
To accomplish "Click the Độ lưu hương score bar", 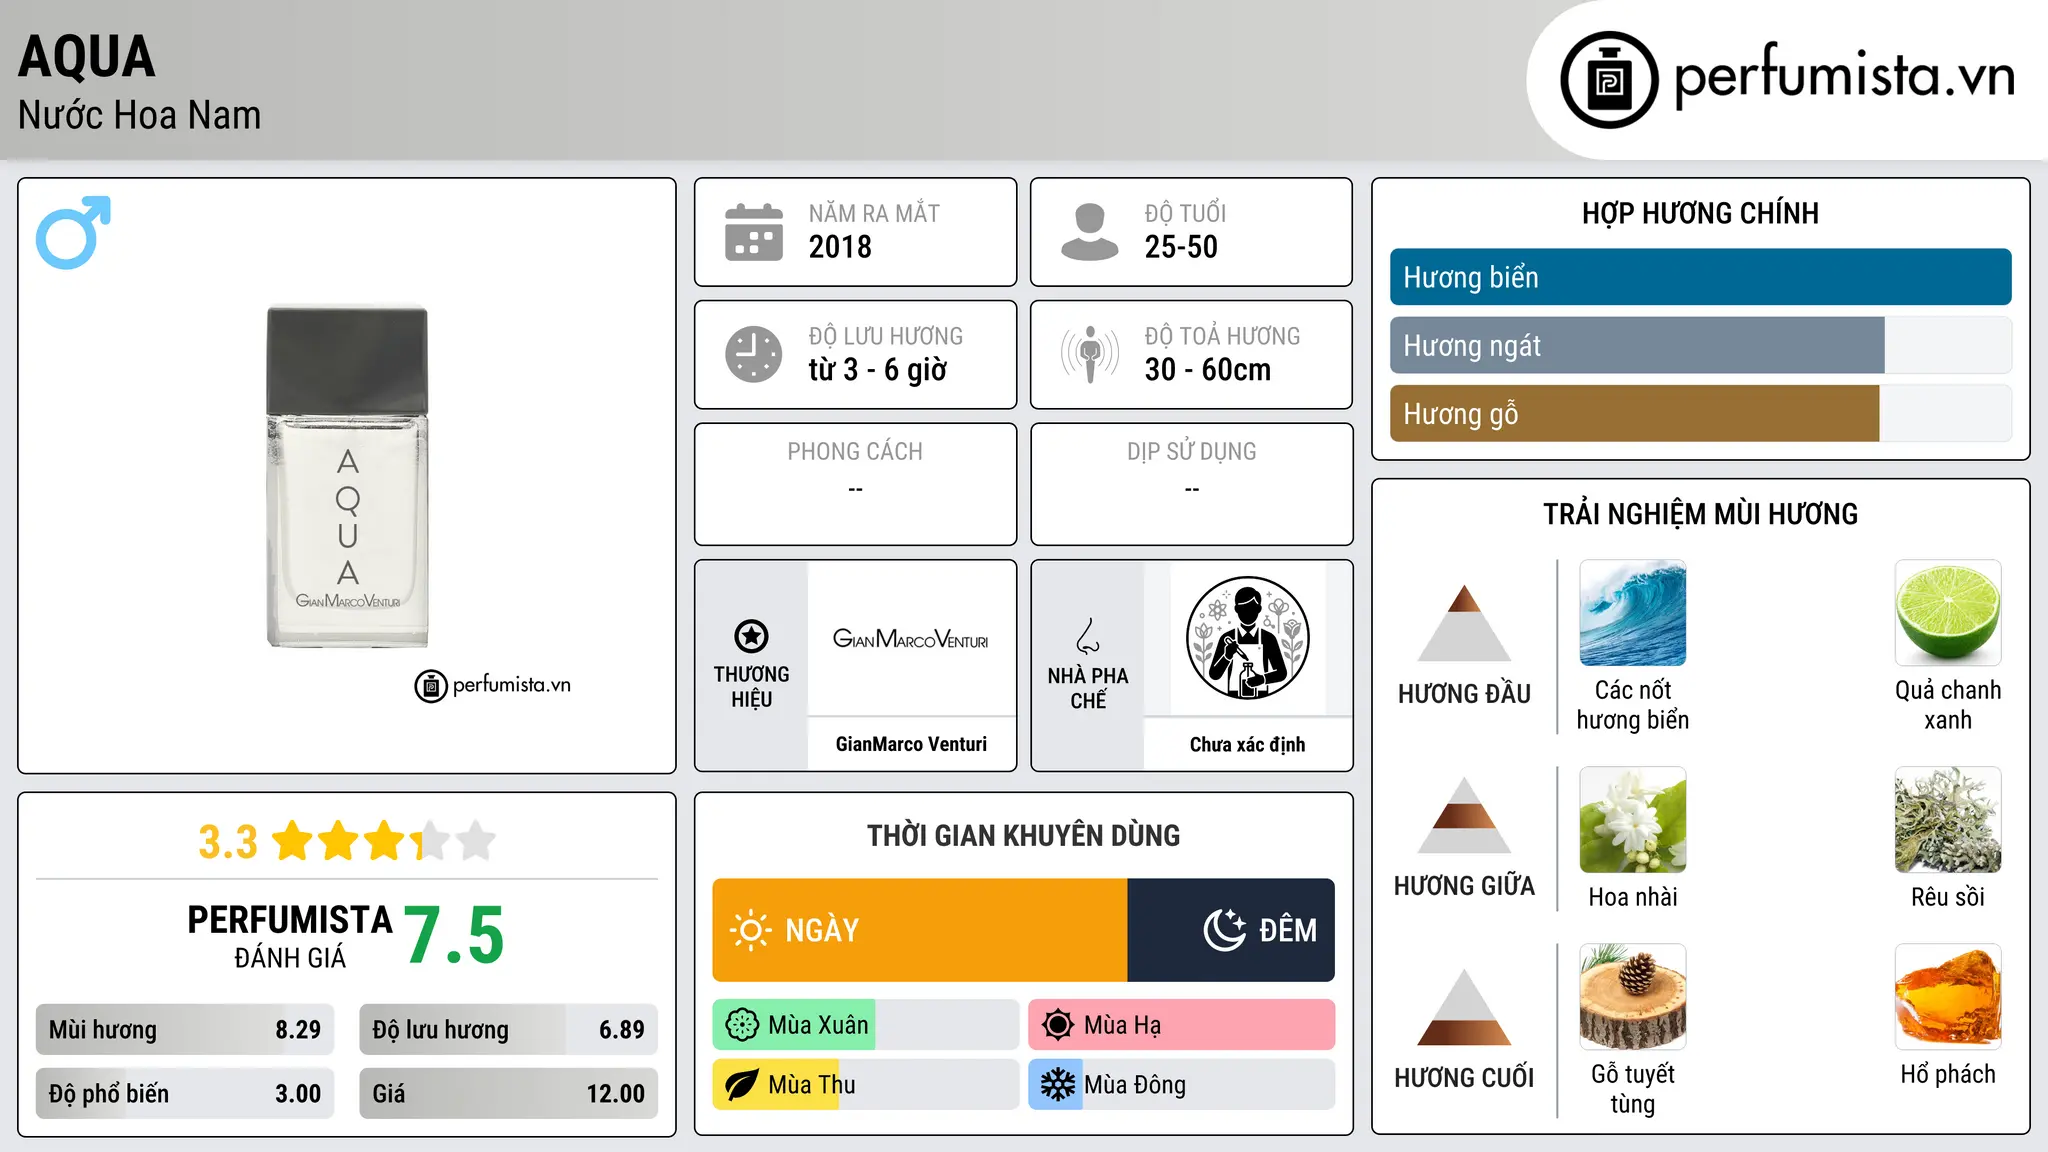I will point(508,1030).
